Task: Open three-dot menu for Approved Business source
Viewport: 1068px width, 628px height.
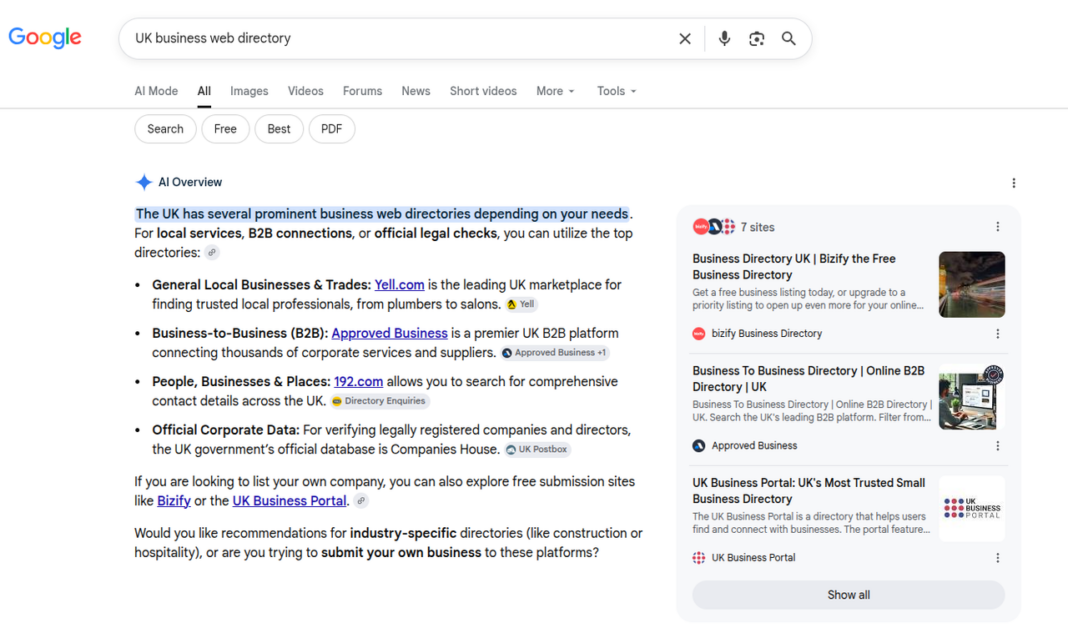Action: [x=997, y=446]
